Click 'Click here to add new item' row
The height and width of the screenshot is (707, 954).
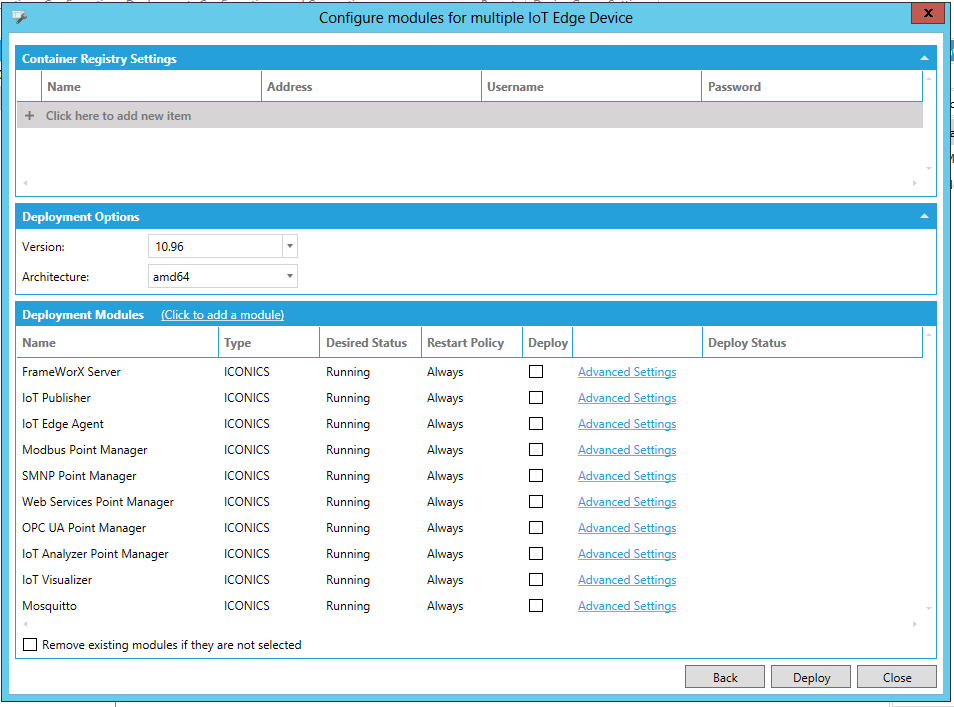470,116
